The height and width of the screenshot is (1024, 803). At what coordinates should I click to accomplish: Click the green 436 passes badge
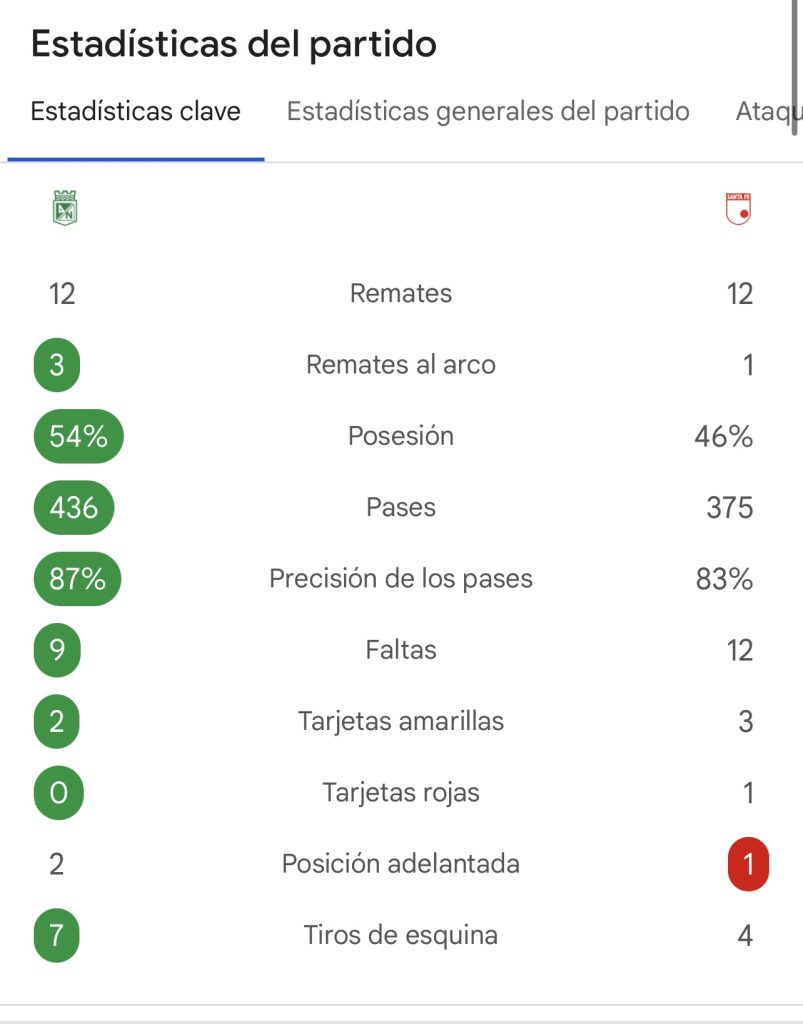[74, 507]
